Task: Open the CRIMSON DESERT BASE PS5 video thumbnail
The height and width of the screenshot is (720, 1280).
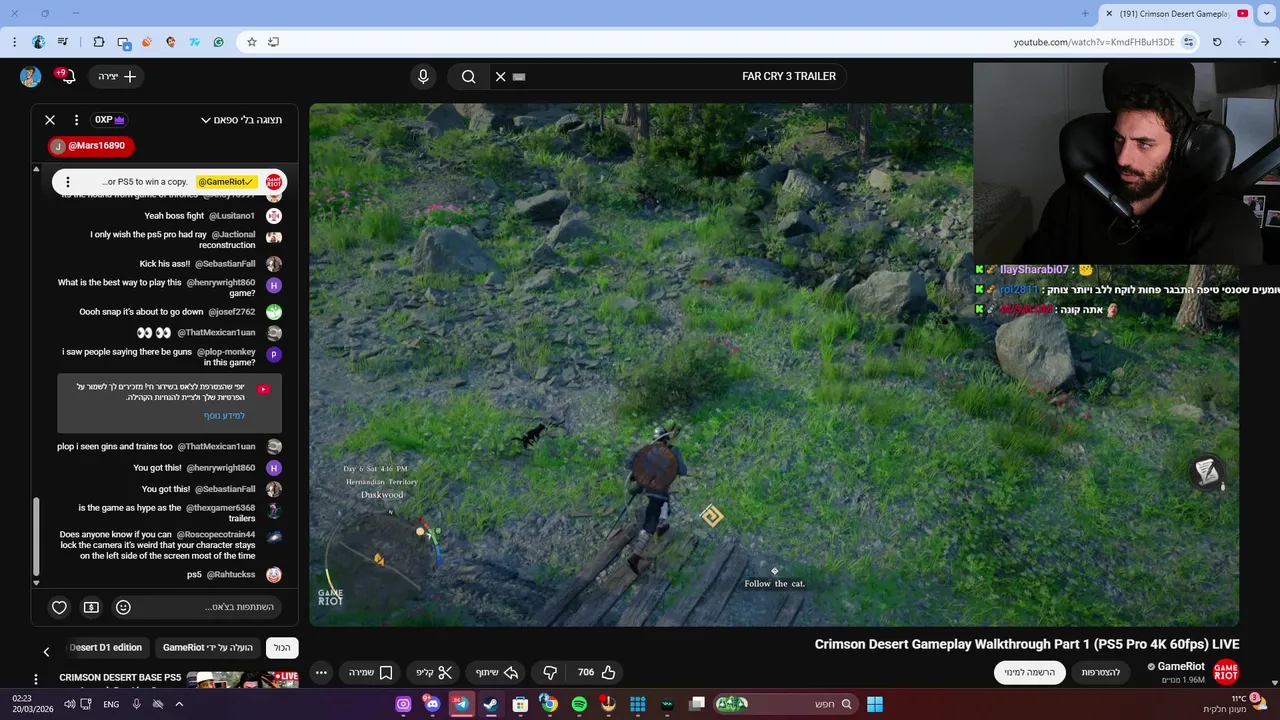Action: pos(243,680)
